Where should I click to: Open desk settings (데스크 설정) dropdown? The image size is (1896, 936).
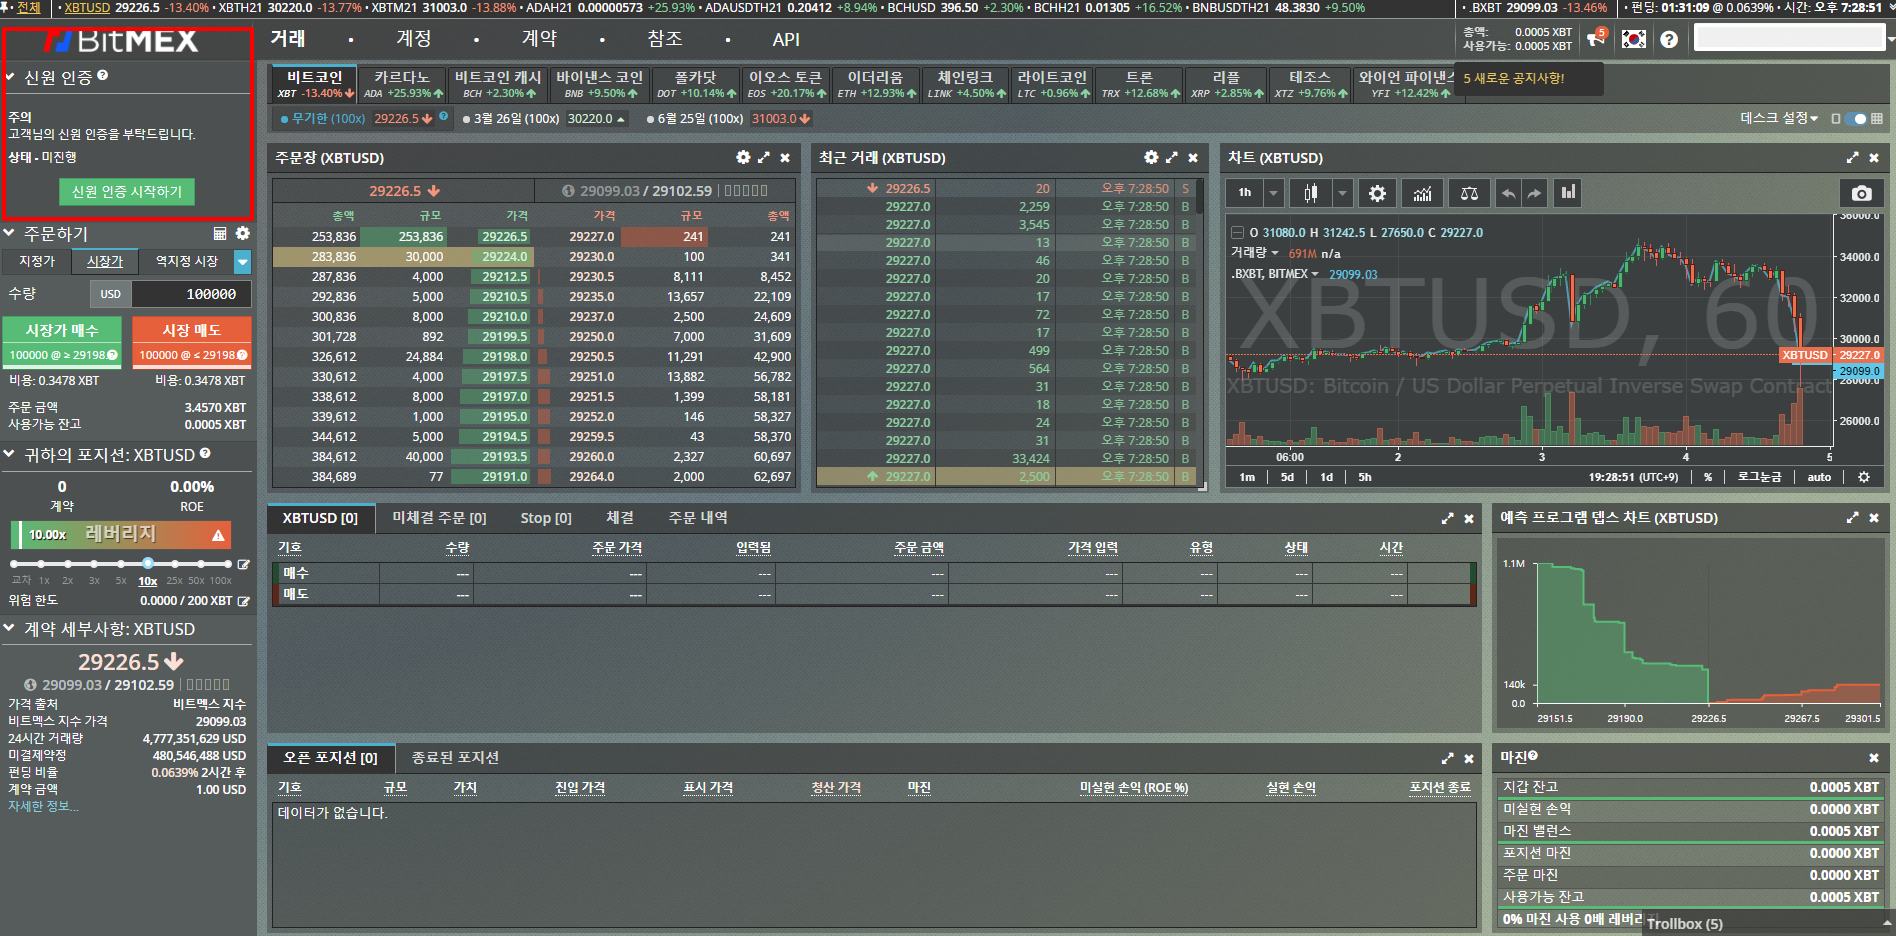1778,118
